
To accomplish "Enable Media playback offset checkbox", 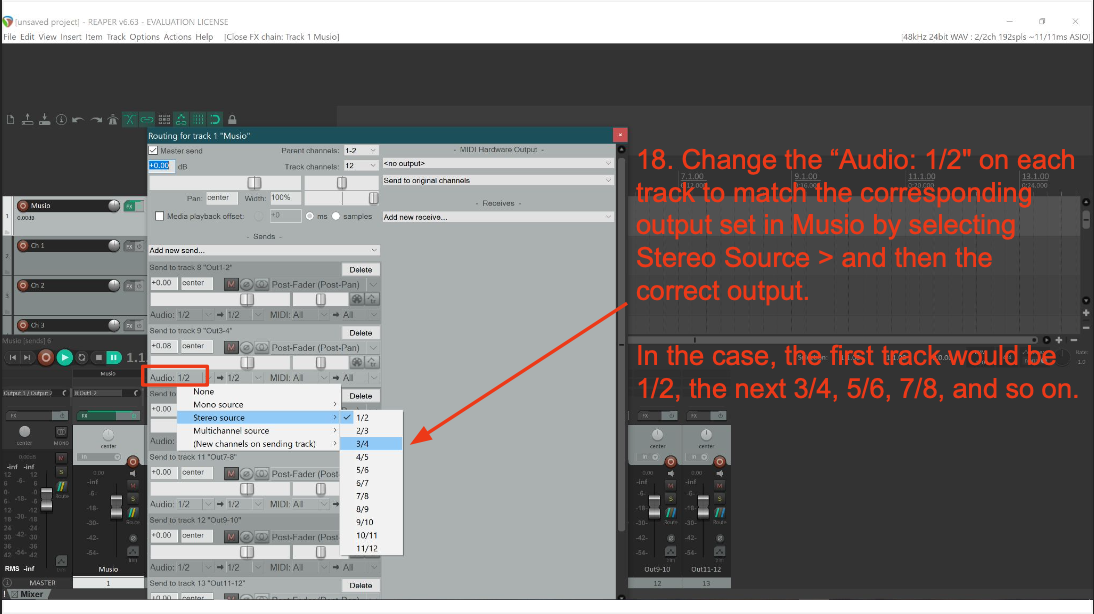I will click(159, 216).
